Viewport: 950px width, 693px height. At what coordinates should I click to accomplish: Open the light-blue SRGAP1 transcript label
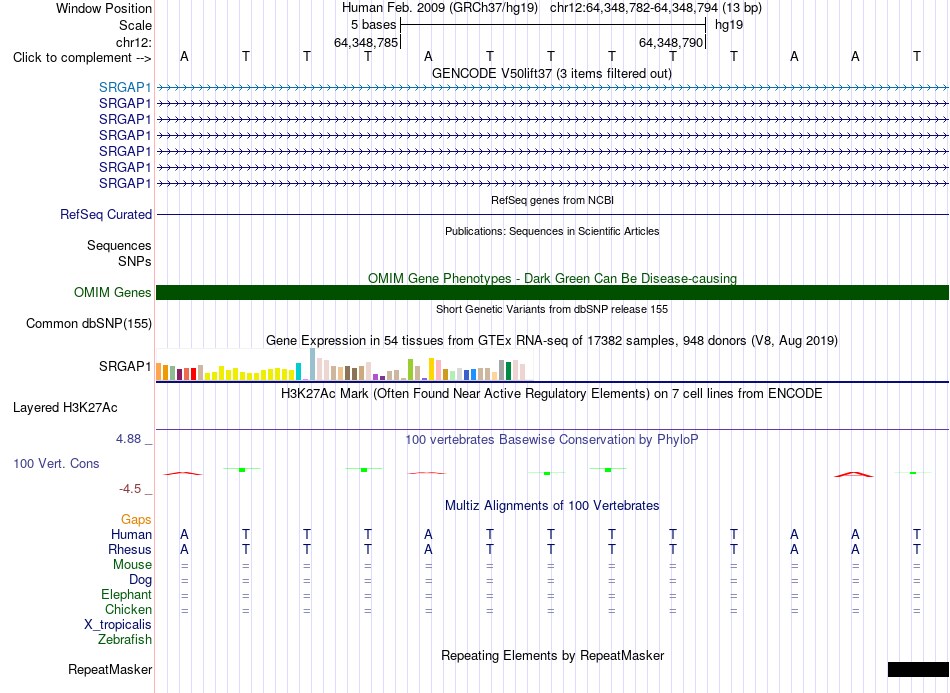[125, 88]
